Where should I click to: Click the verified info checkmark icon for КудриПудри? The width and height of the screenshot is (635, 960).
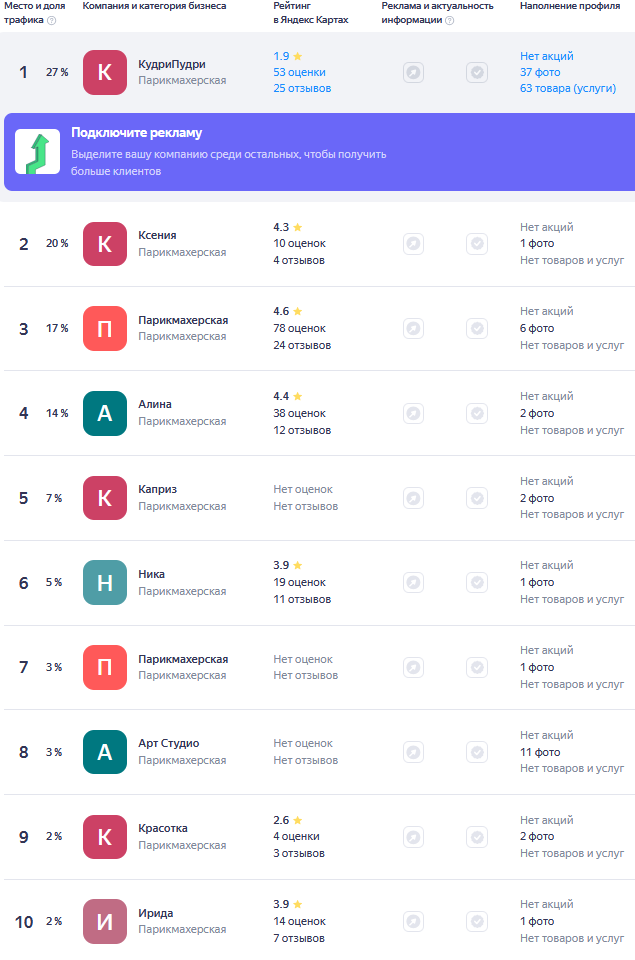tap(477, 72)
